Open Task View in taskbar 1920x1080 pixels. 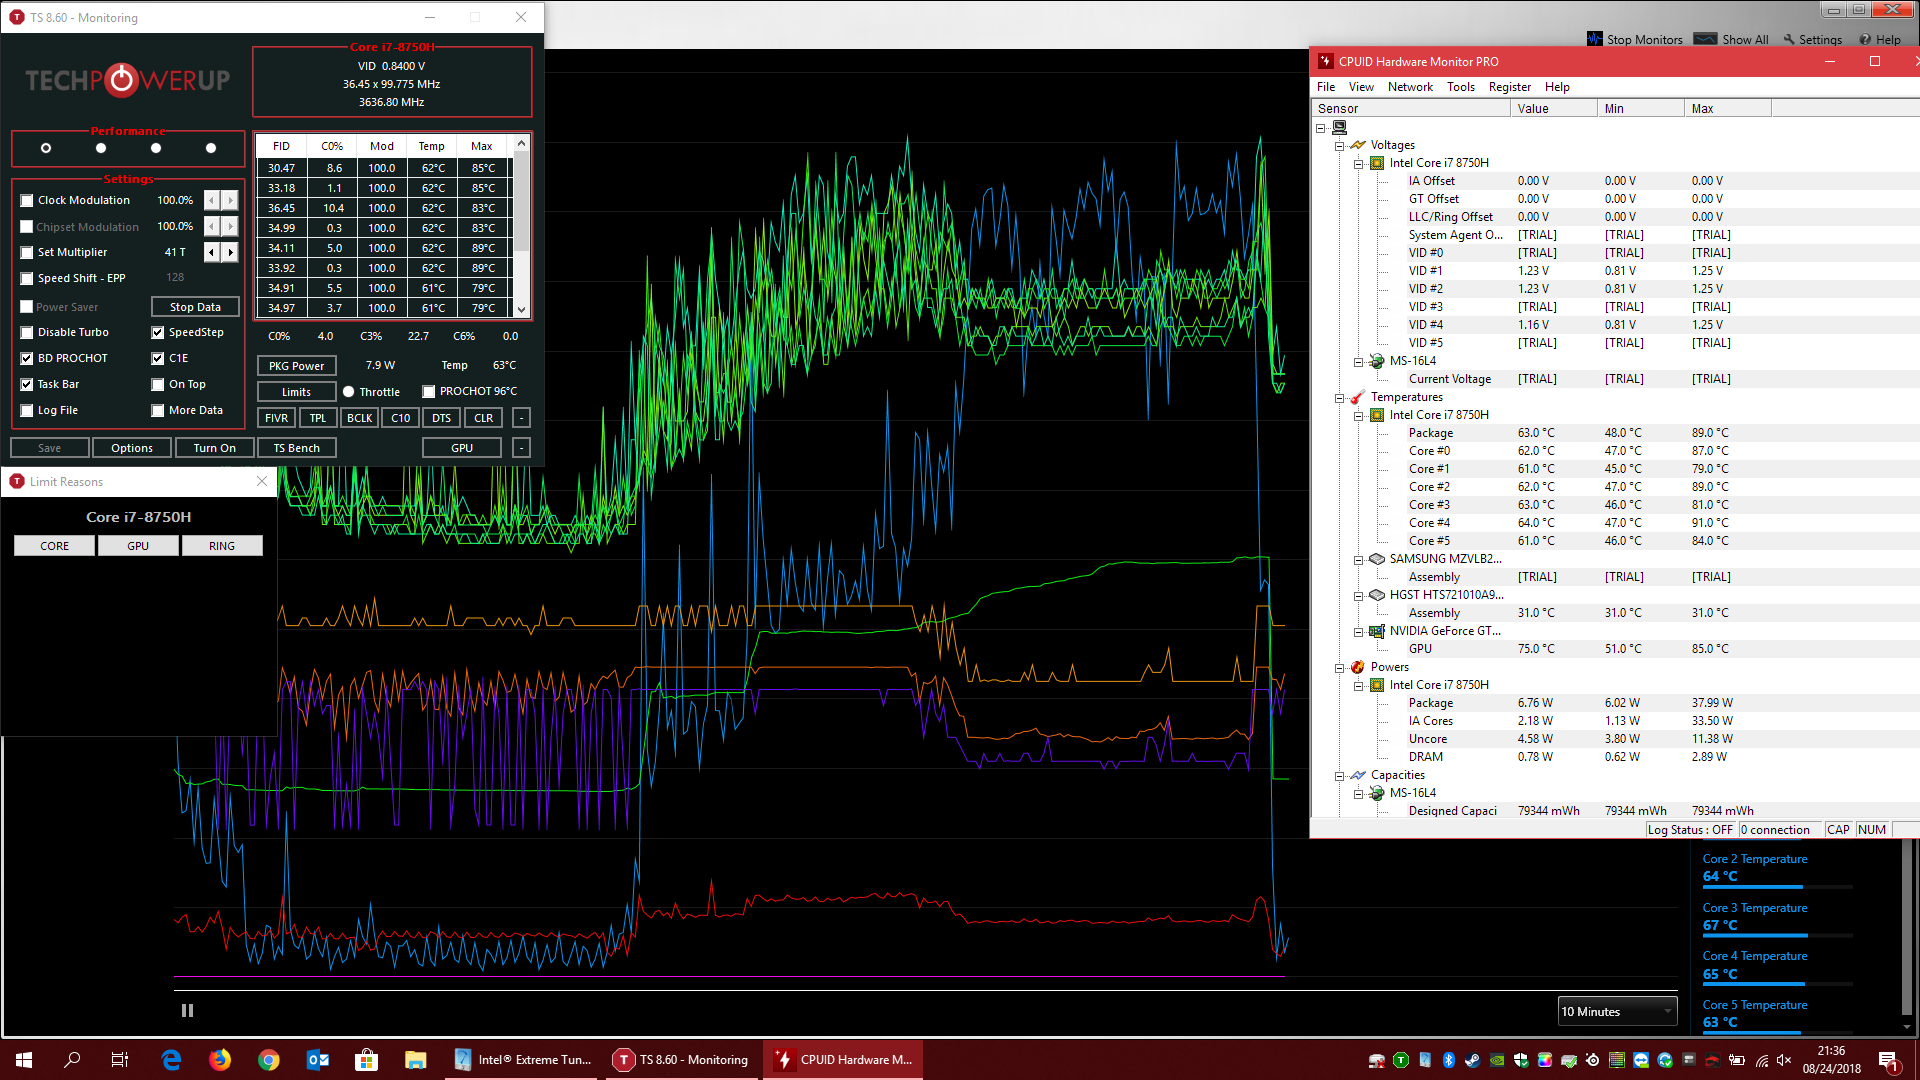tap(120, 1060)
